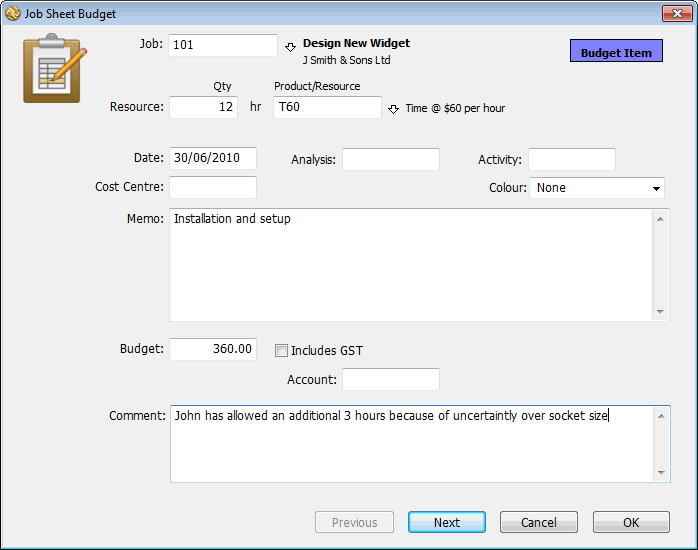
Task: Click the Cancel button
Action: 539,522
